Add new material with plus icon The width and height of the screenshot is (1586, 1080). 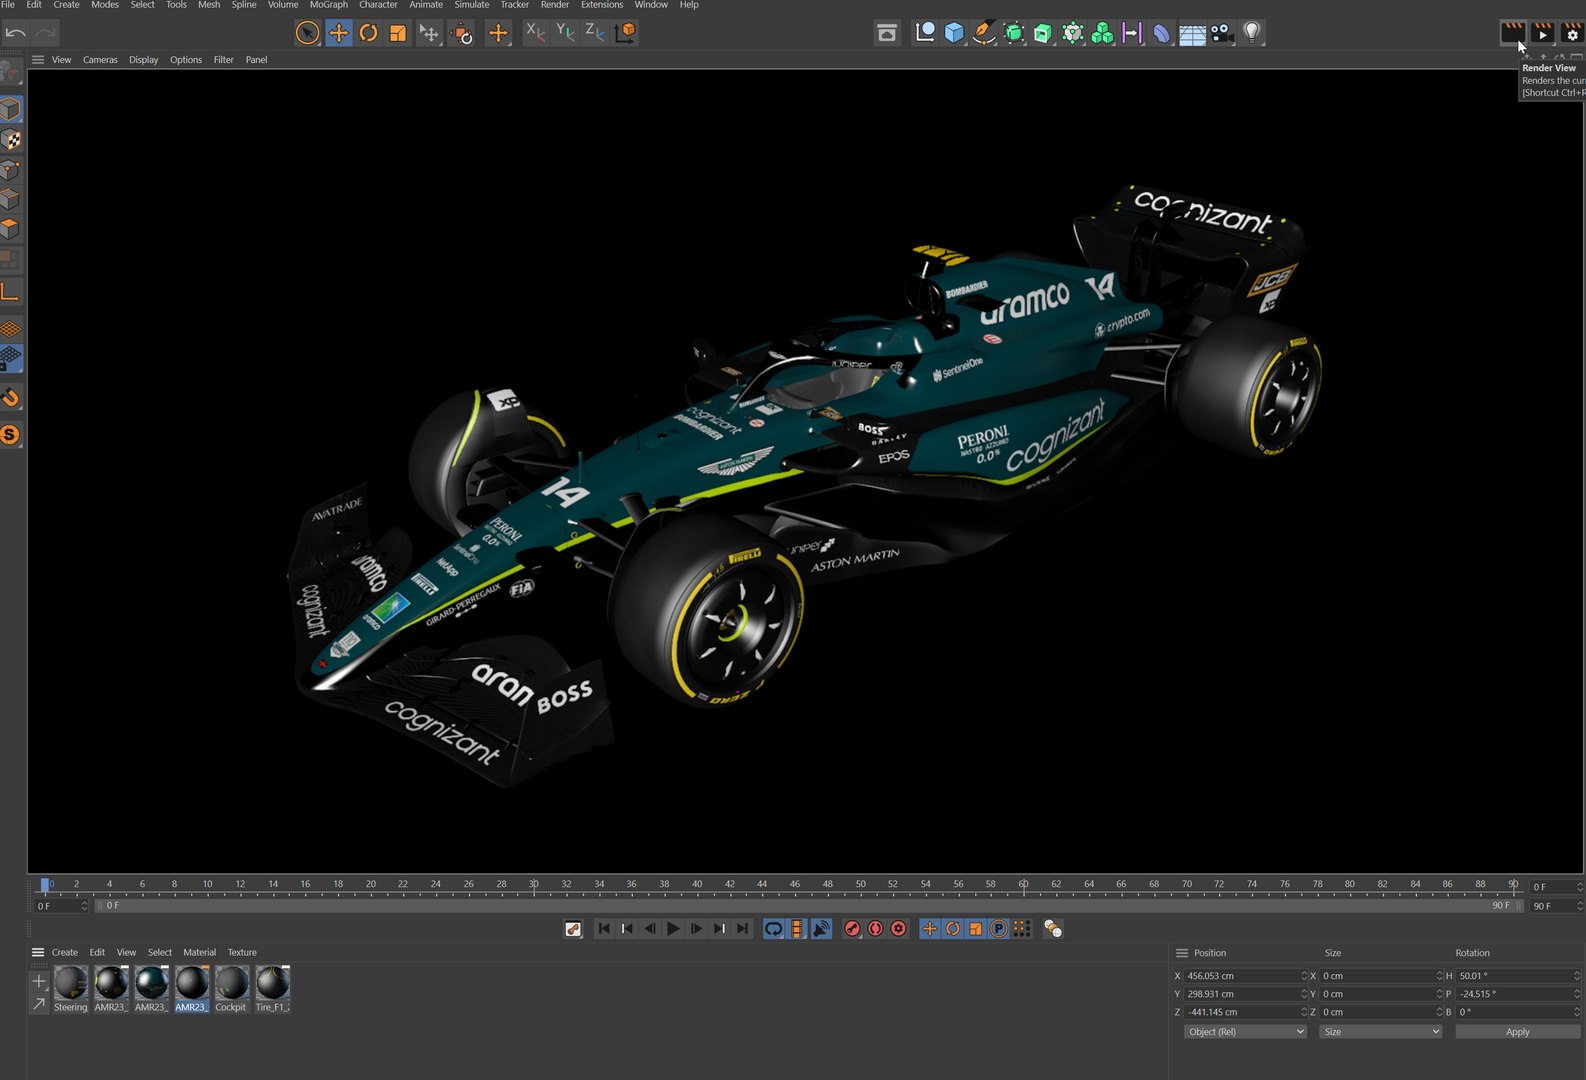39,981
